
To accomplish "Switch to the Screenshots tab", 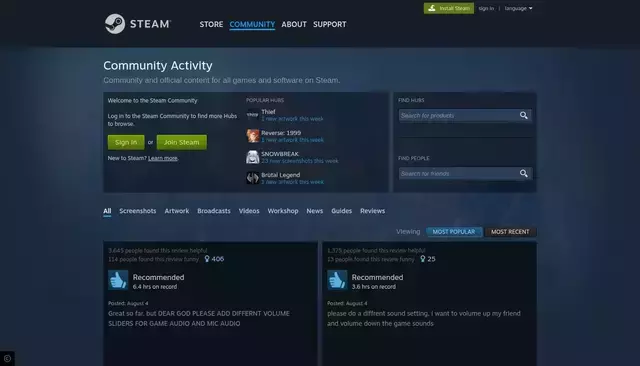I will [138, 211].
